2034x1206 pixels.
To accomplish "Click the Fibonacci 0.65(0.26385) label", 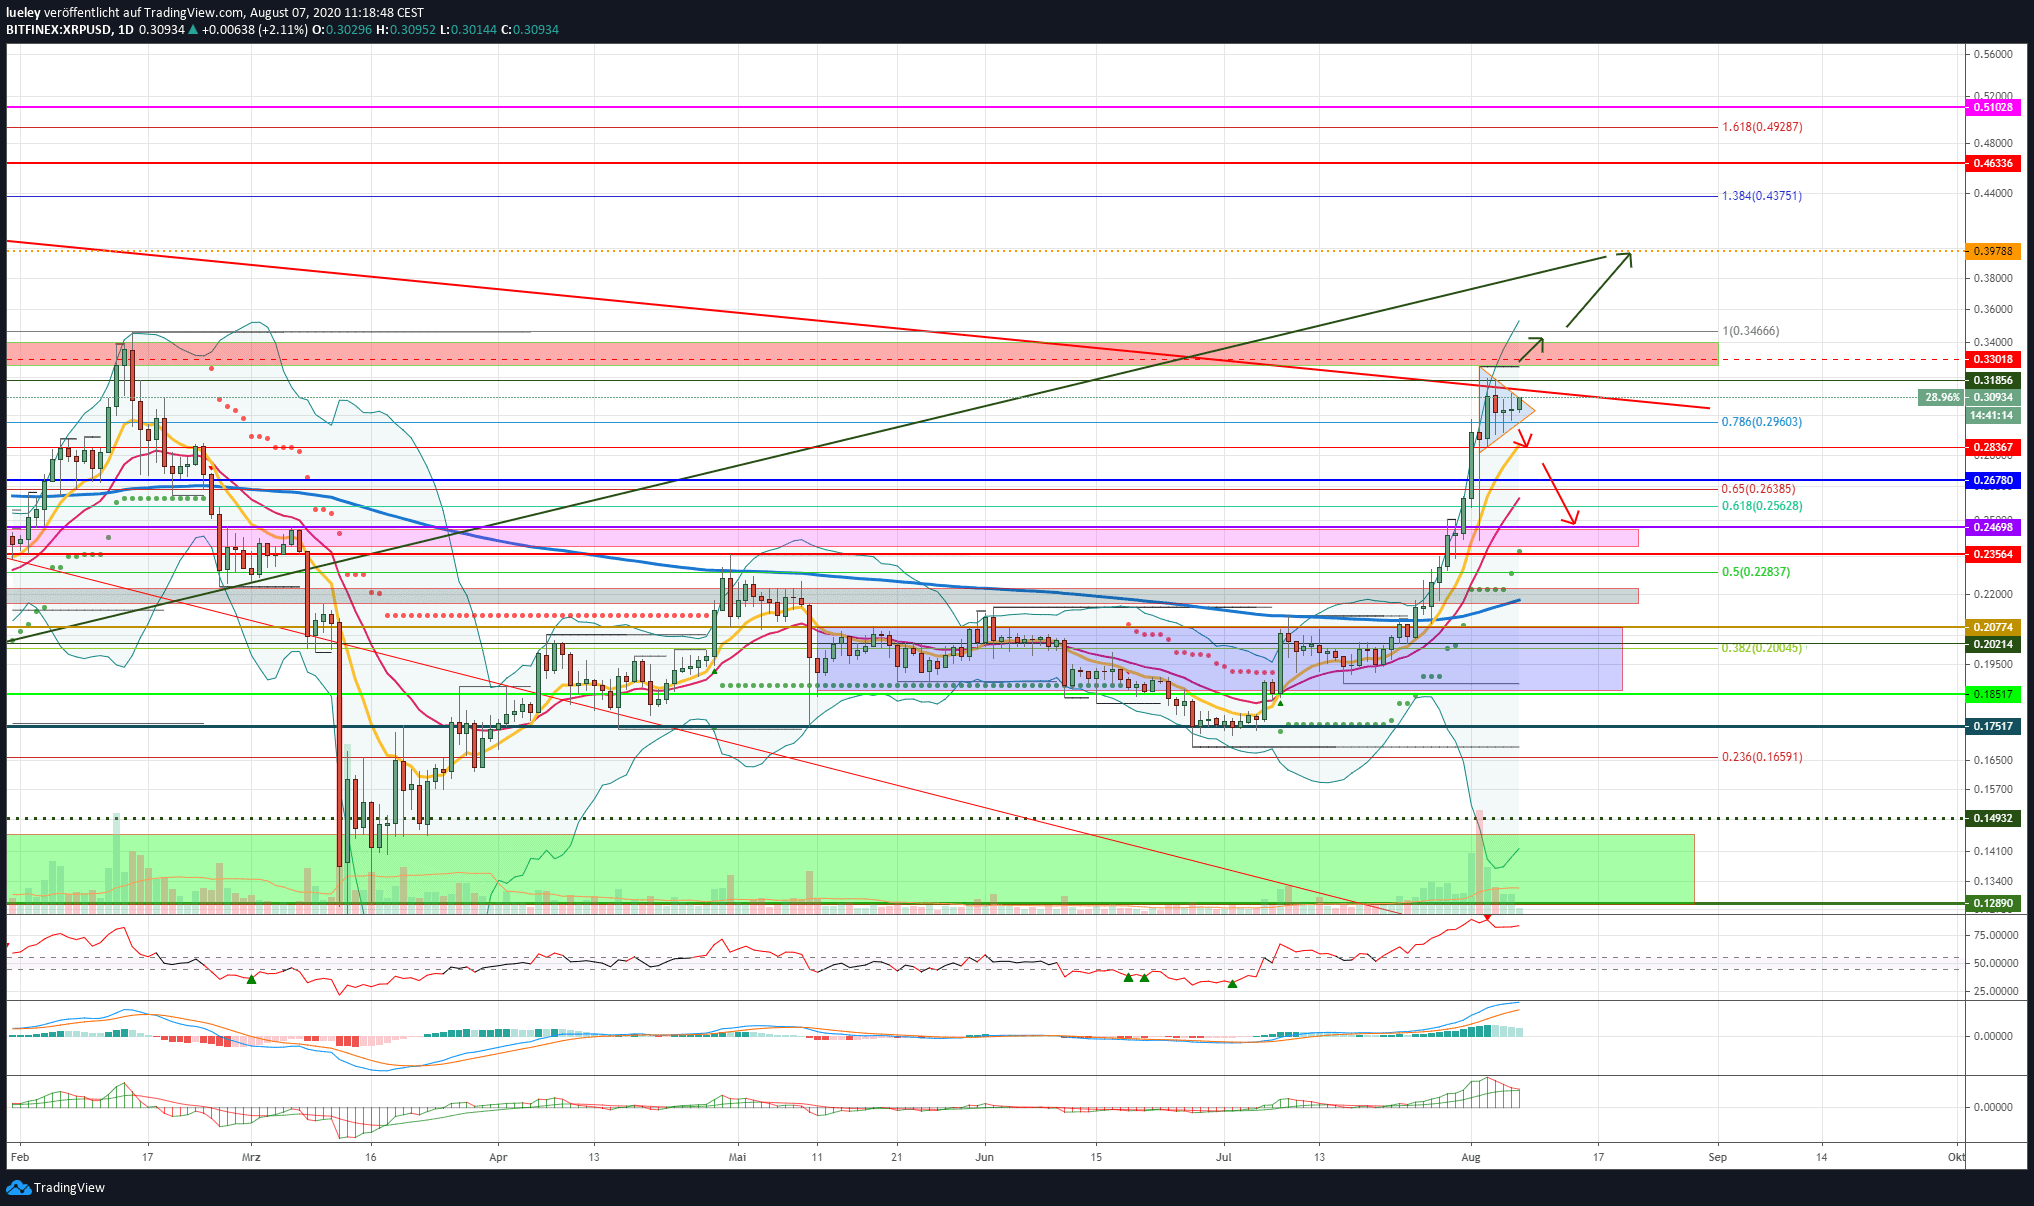I will pyautogui.click(x=1758, y=489).
